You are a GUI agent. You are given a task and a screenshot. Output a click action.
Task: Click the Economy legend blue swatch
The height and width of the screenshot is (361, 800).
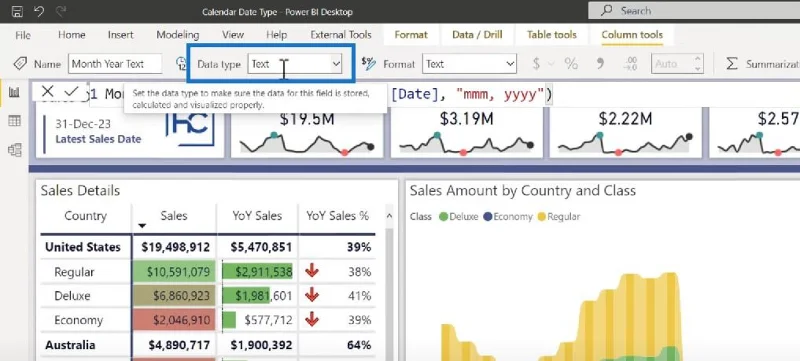tap(487, 217)
